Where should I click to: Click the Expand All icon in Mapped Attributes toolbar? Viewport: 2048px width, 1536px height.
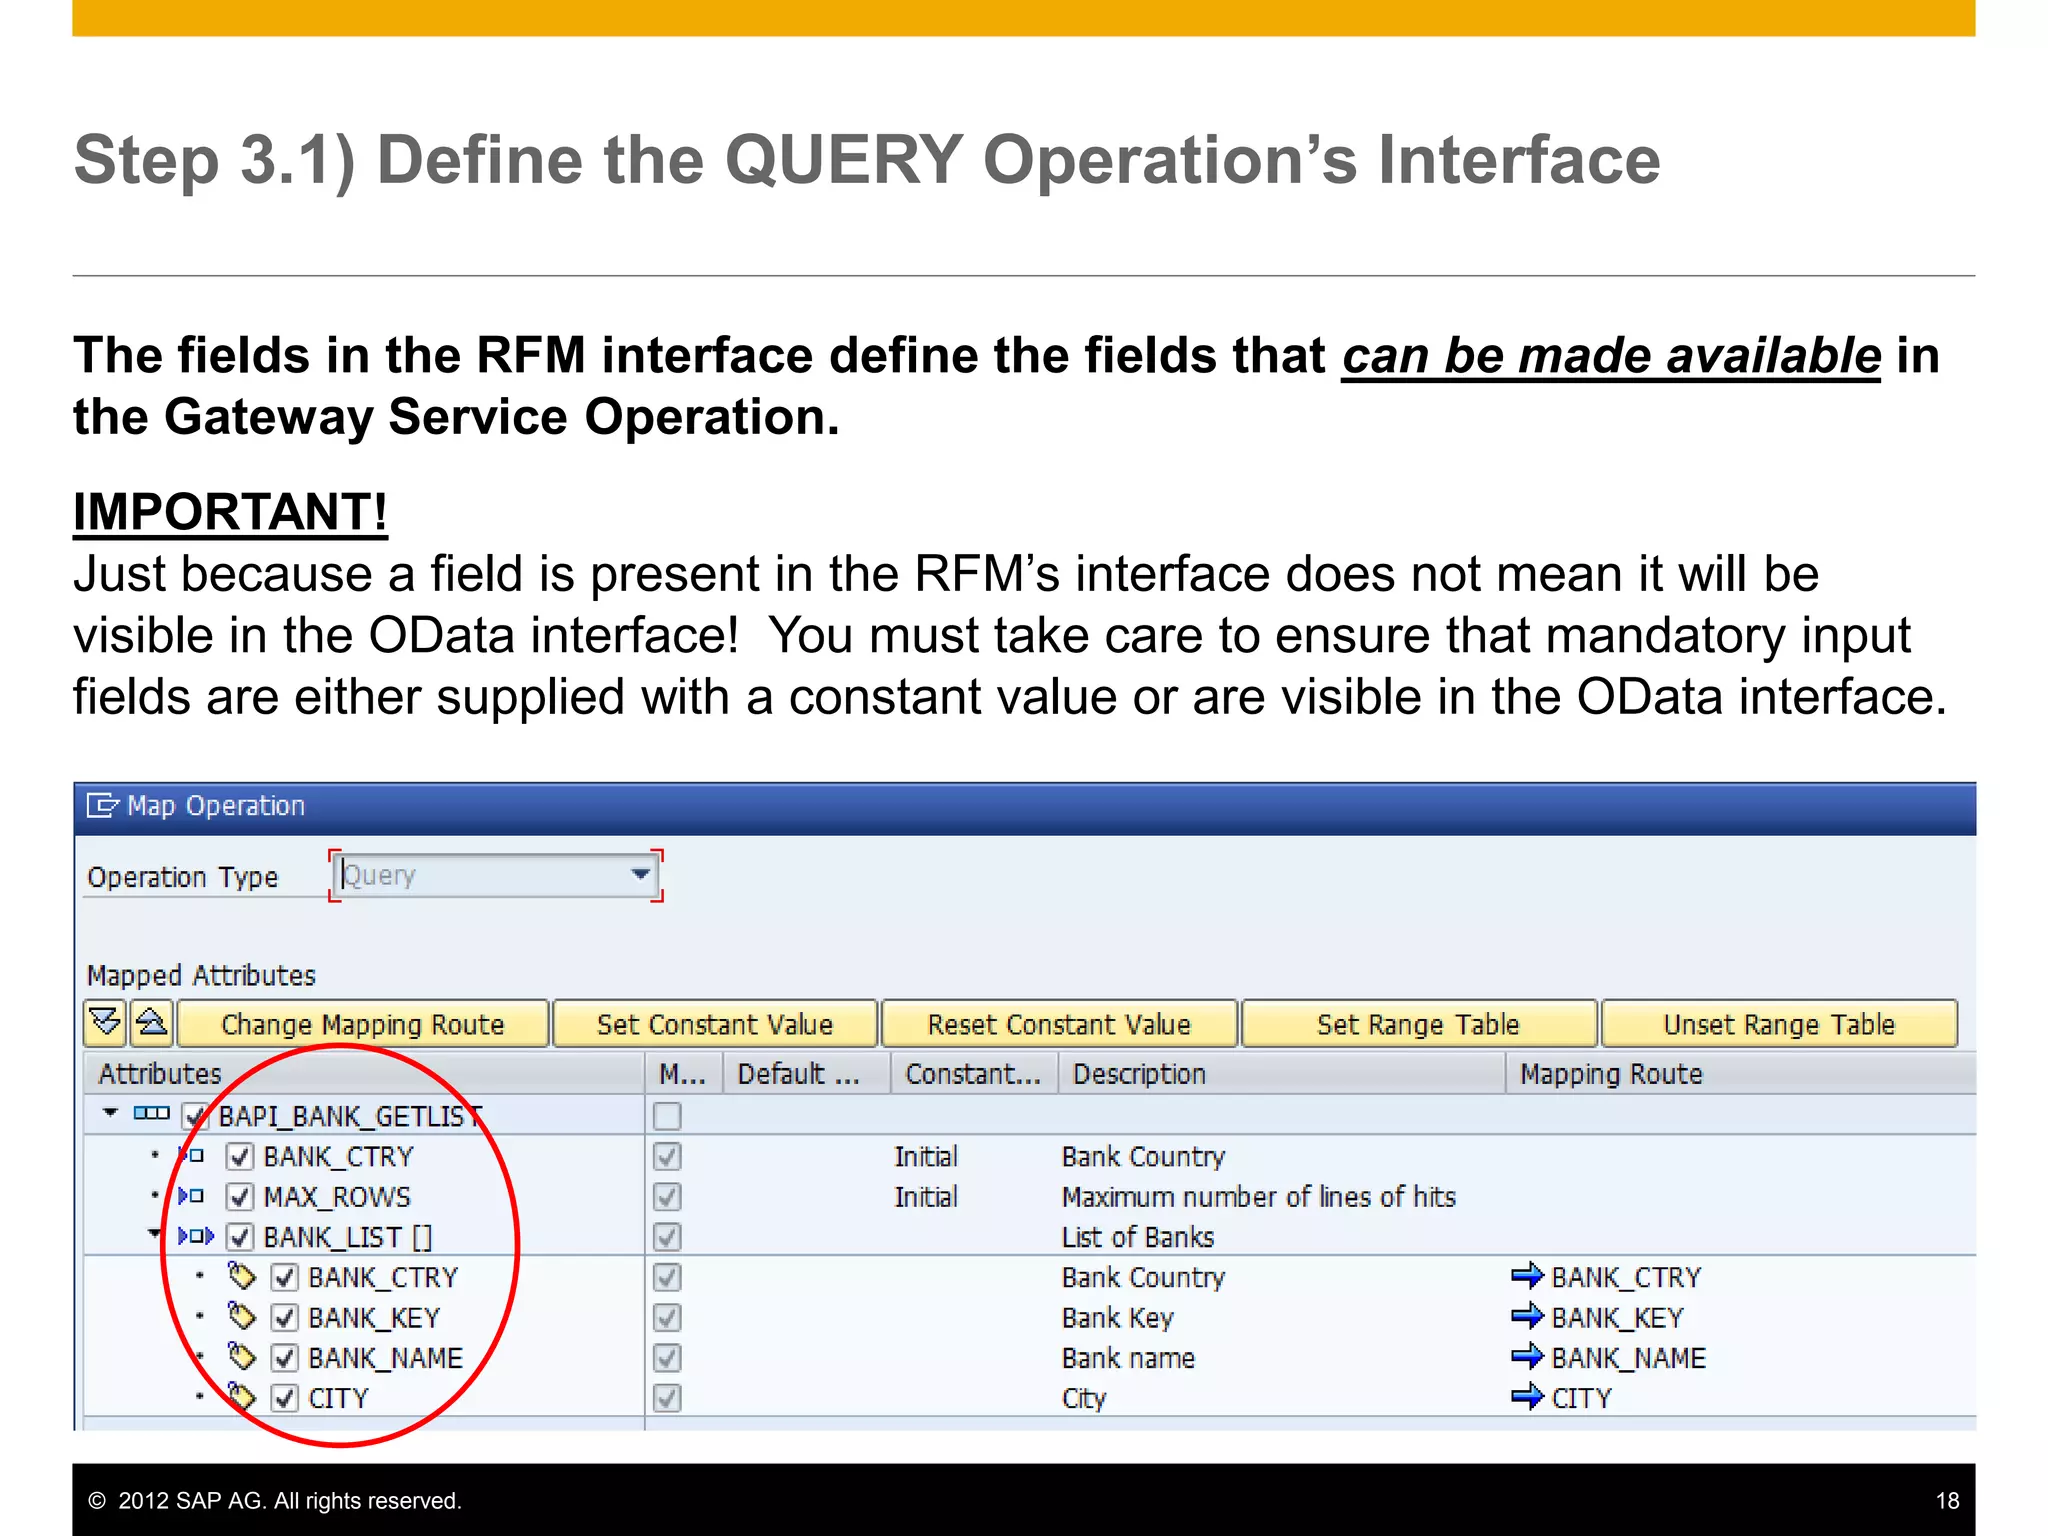[x=105, y=1023]
